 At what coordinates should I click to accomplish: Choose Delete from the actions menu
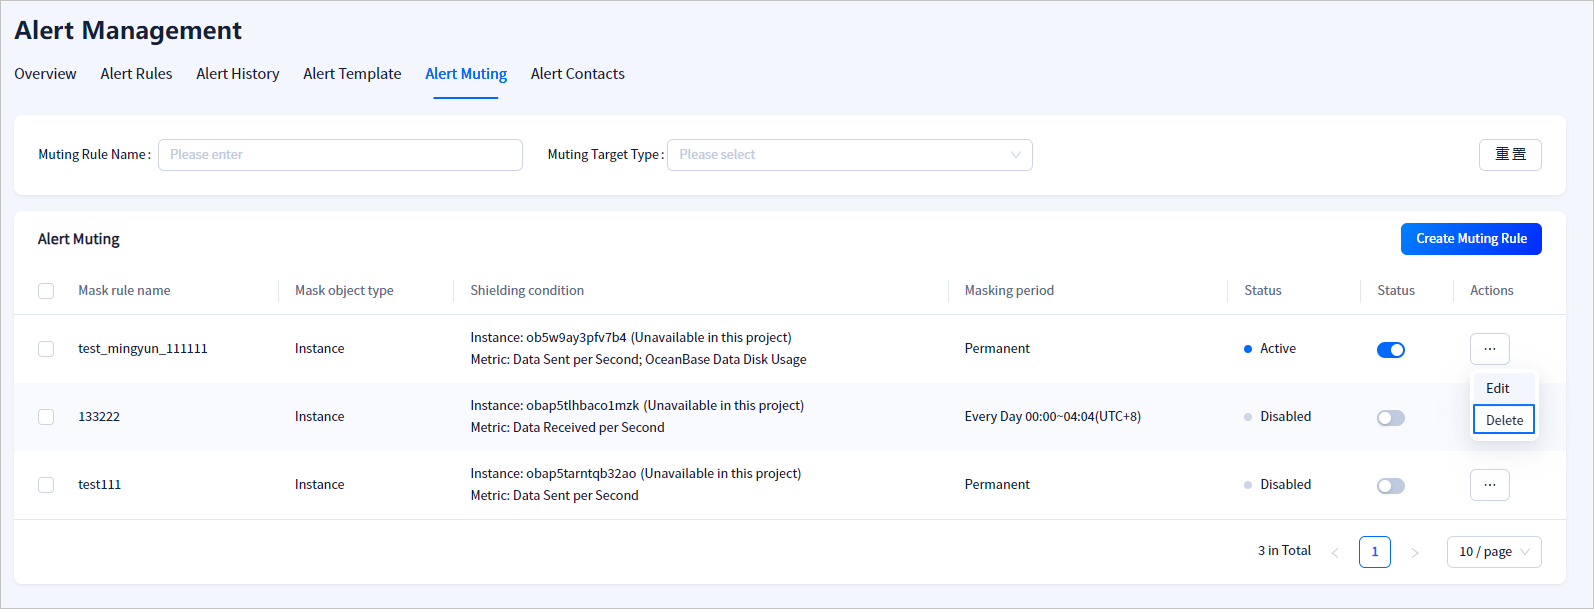[x=1503, y=420]
